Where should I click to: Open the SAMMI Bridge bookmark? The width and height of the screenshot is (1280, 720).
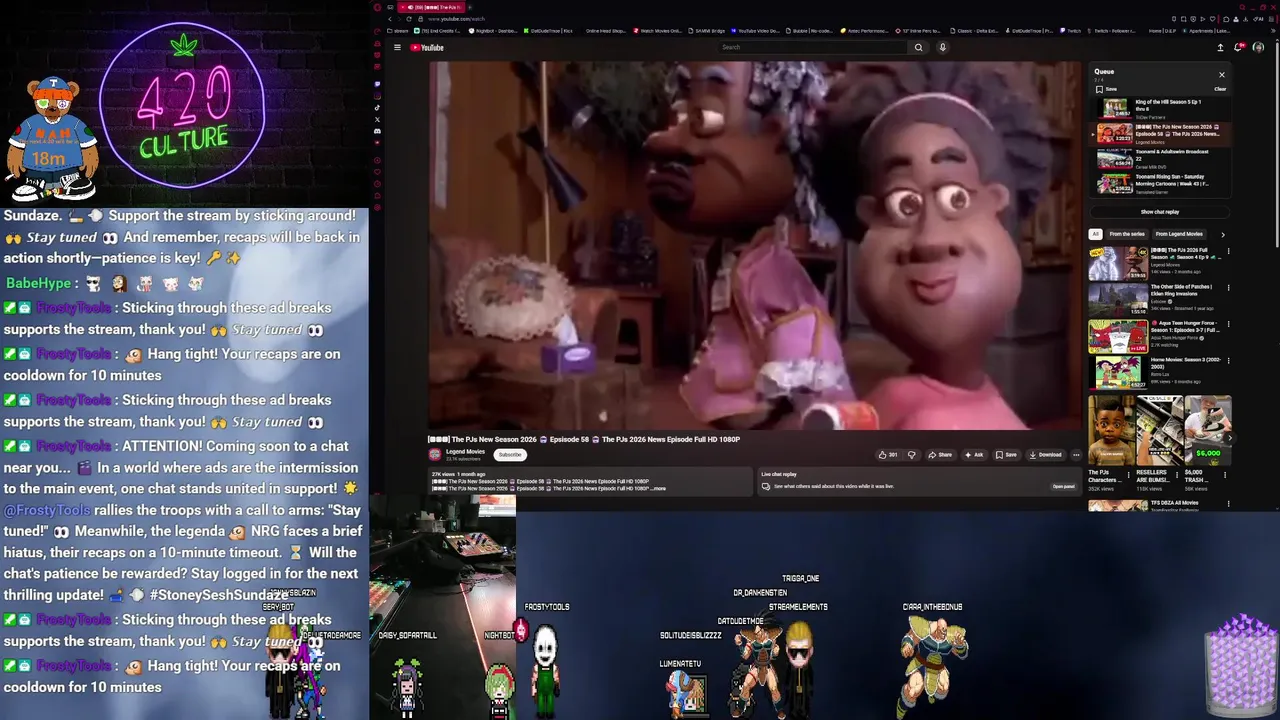(706, 31)
